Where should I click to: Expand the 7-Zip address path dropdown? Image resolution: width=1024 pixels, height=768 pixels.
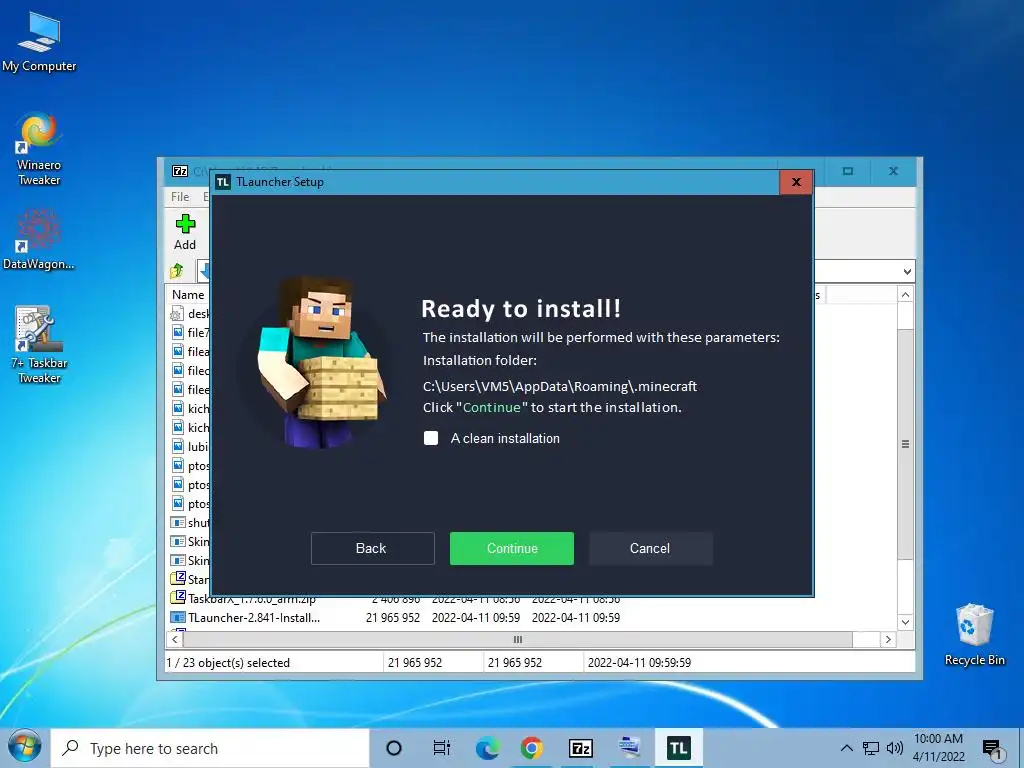click(907, 271)
